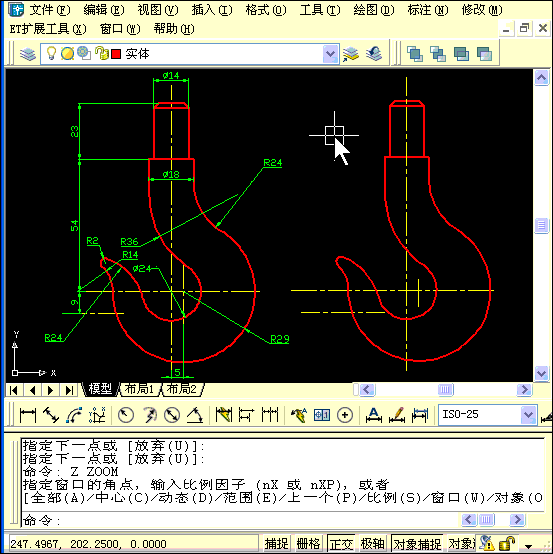
Task: Select the Center Mark tool
Action: coord(345,415)
